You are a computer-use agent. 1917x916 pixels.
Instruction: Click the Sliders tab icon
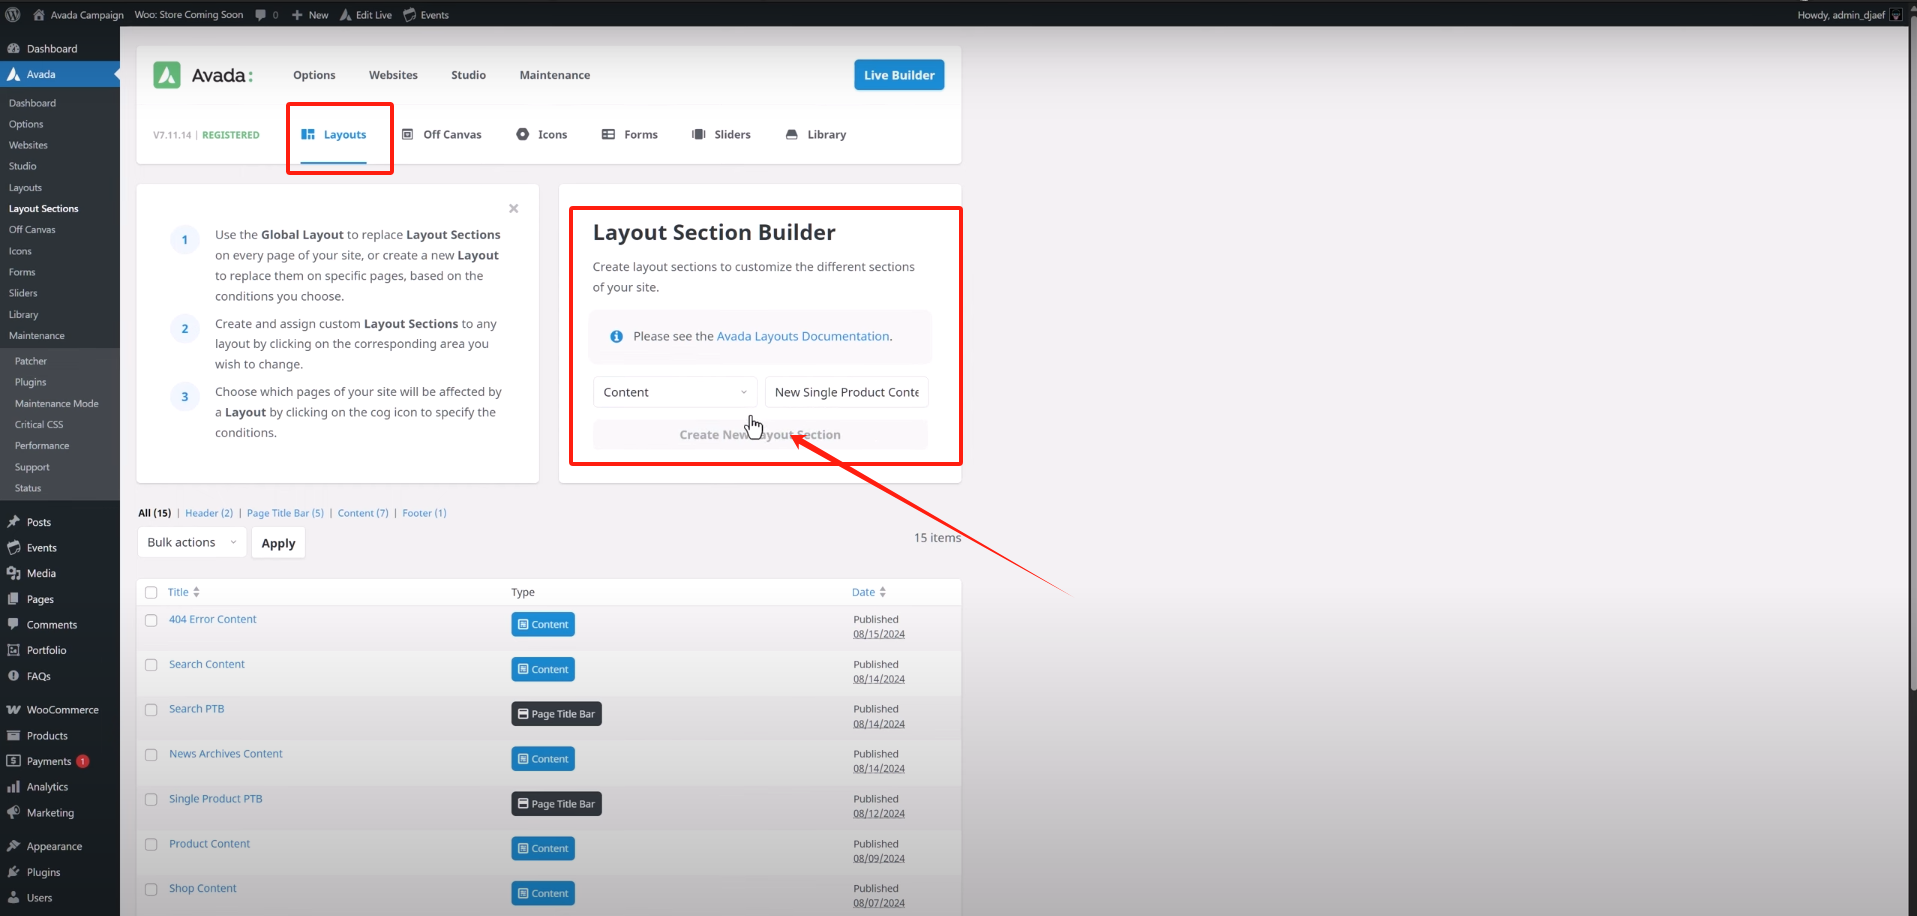click(x=699, y=134)
